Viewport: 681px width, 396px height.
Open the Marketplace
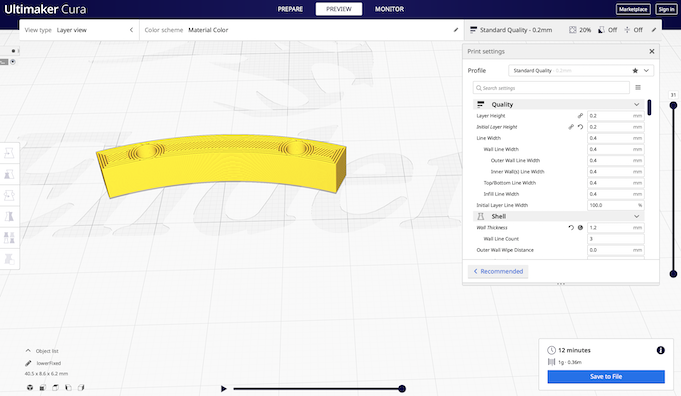(633, 9)
